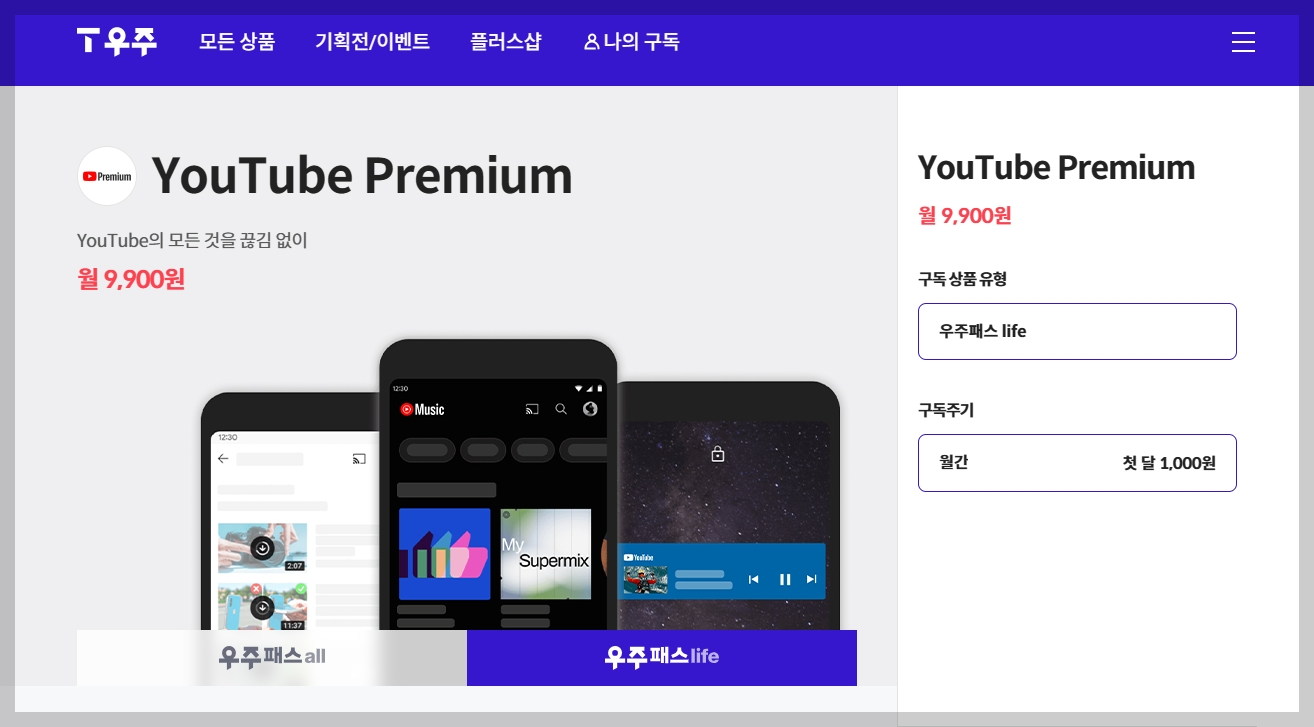This screenshot has height=727, width=1314.
Task: Click the YouTube Premium round logo
Action: [x=107, y=176]
